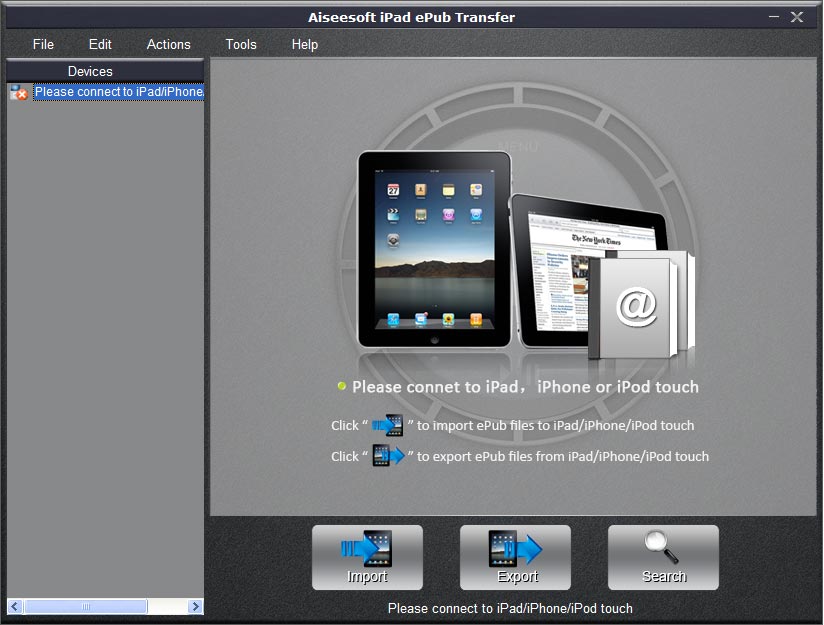Open the Tools menu

click(241, 44)
